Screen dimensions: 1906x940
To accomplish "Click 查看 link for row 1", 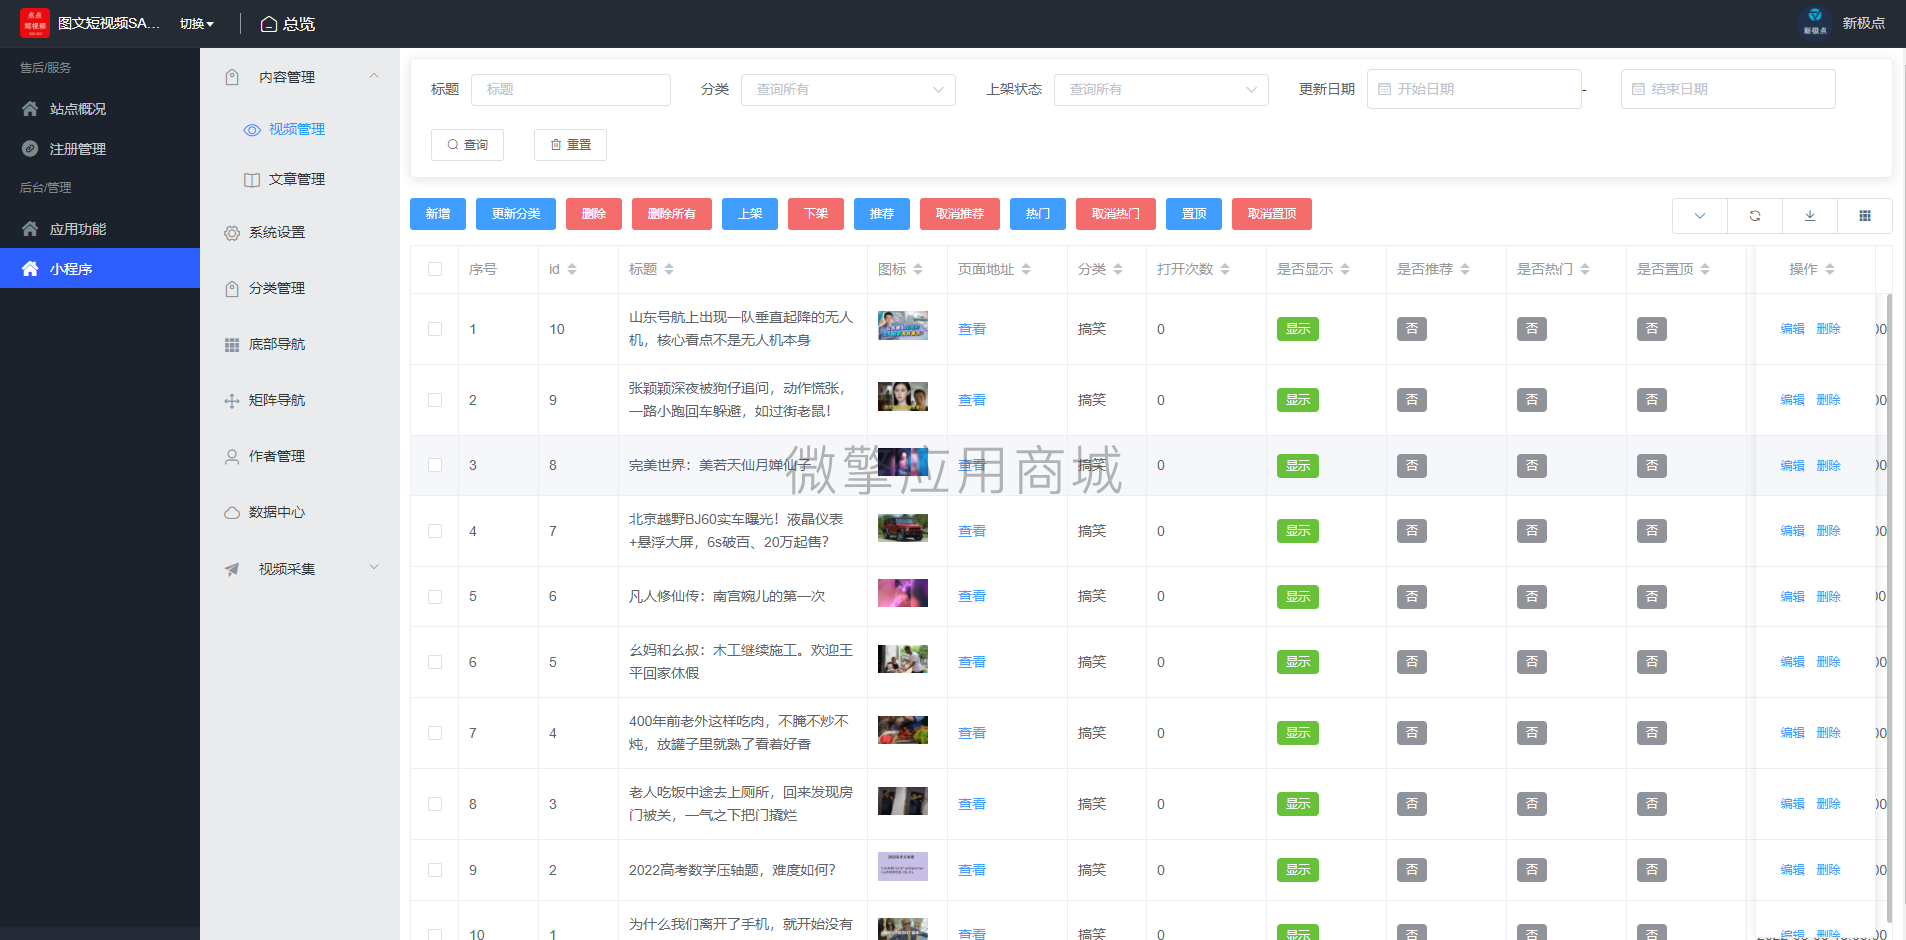I will (x=972, y=329).
